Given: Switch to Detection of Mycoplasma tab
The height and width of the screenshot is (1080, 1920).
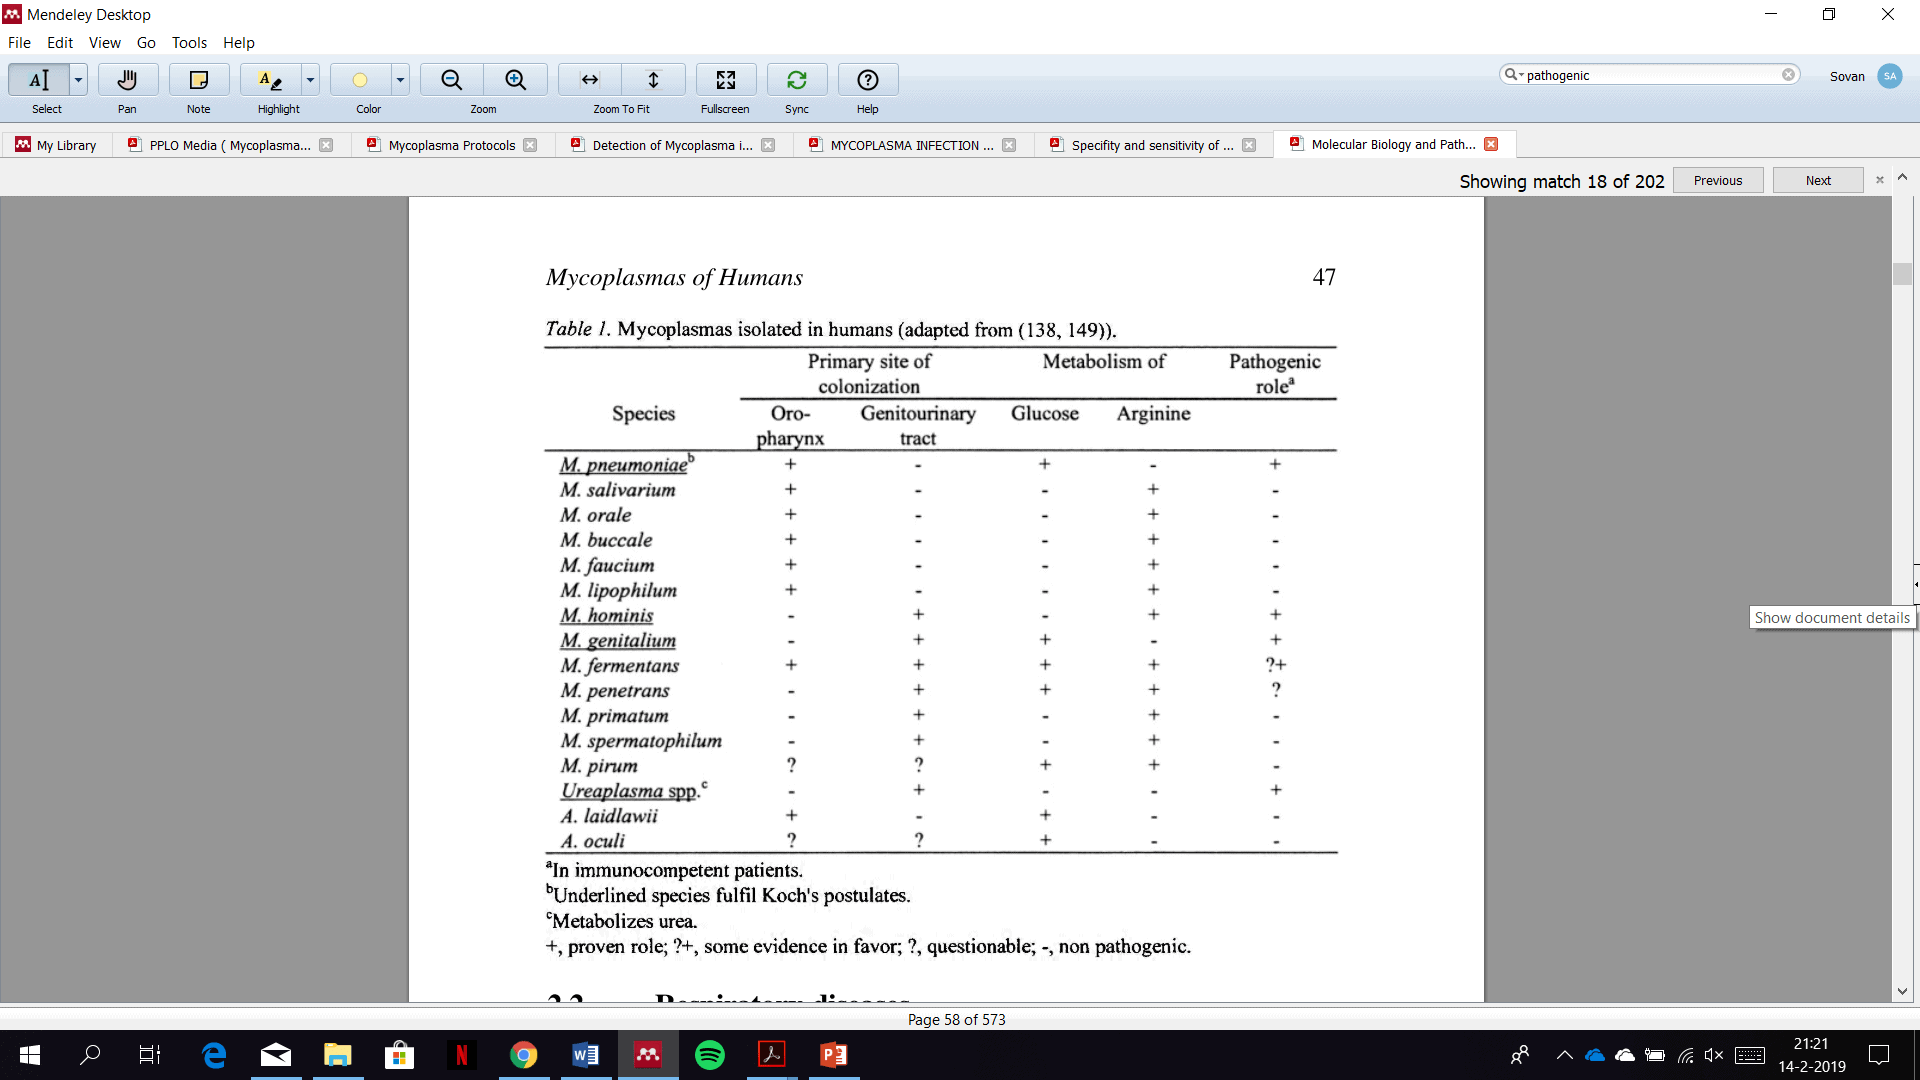Looking at the screenshot, I should click(672, 145).
